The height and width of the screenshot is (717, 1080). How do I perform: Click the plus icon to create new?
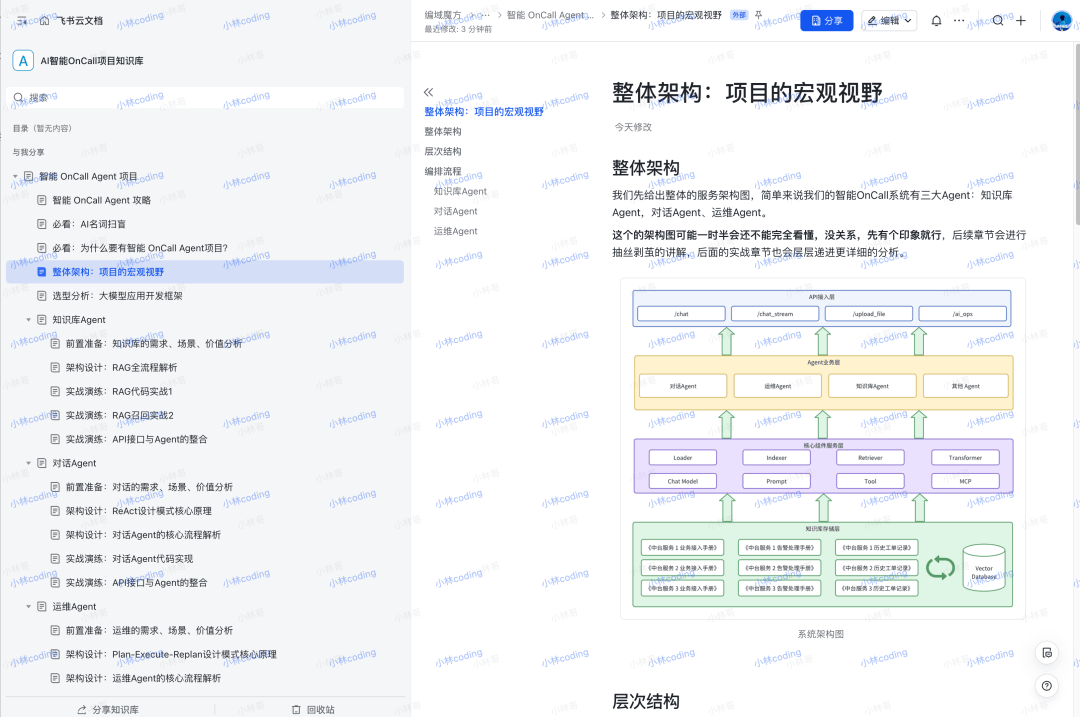coord(1021,21)
